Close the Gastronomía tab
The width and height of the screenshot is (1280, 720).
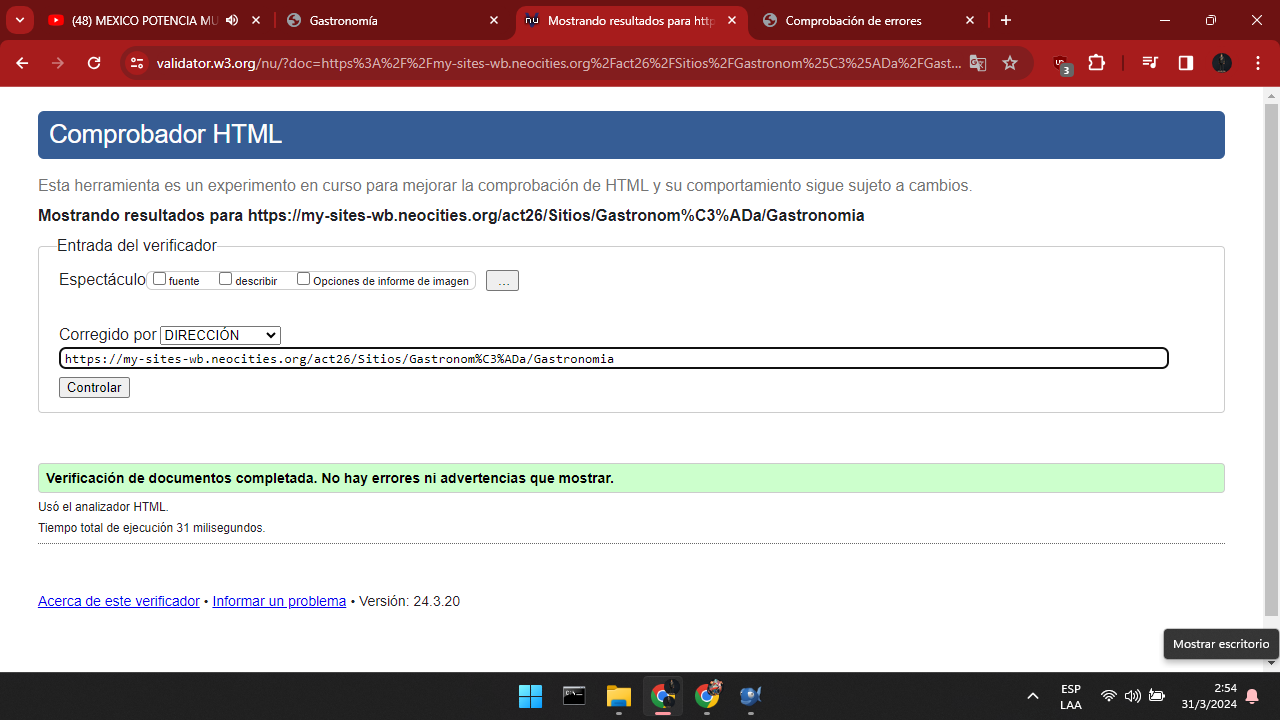pos(494,20)
